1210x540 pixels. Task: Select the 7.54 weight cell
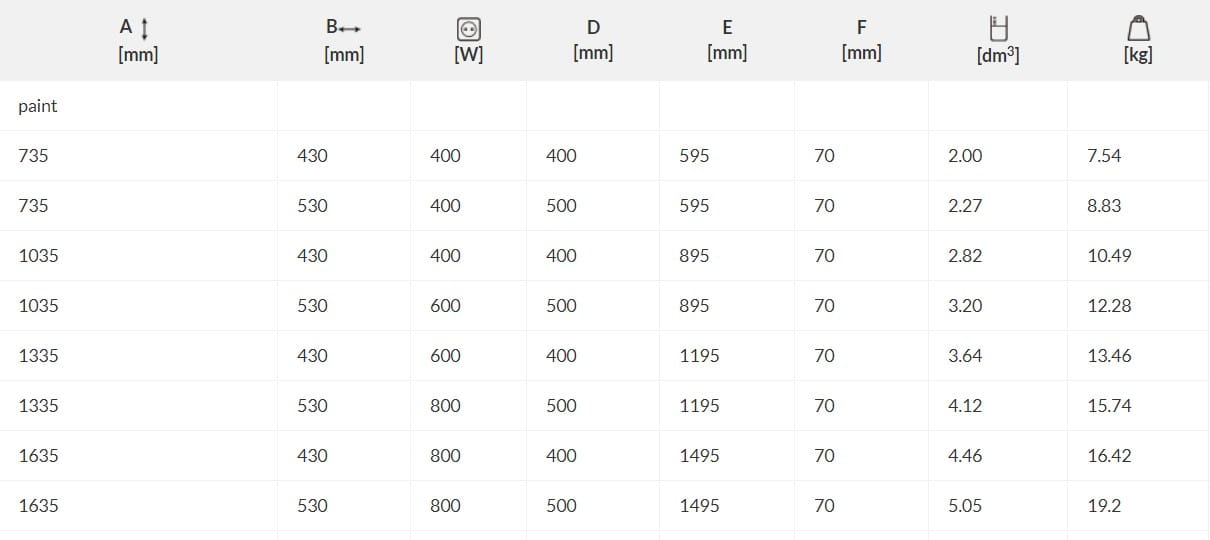[x=1104, y=156]
